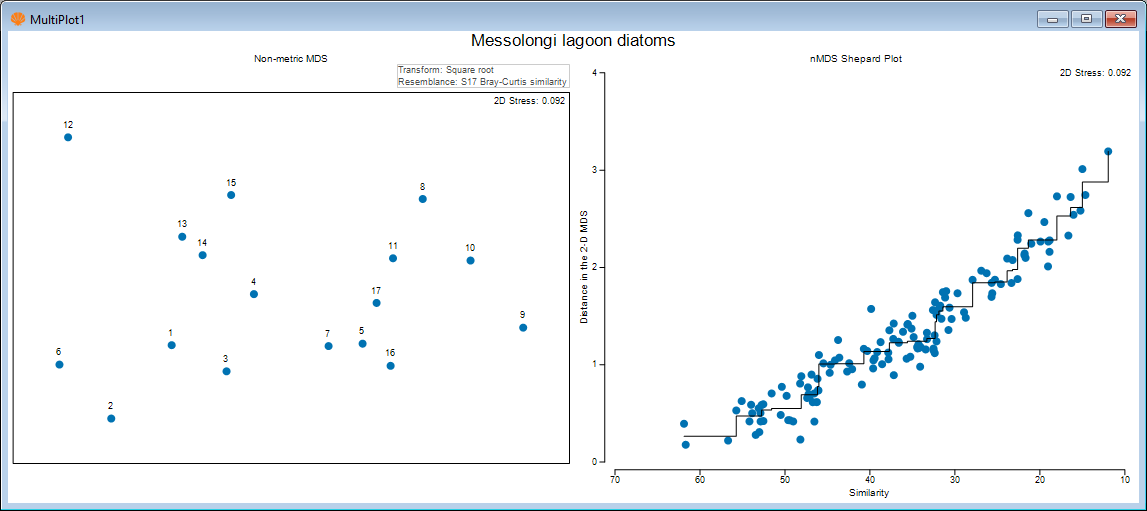Select the Transform and Resemblance key box
The height and width of the screenshot is (511, 1147).
click(x=483, y=76)
